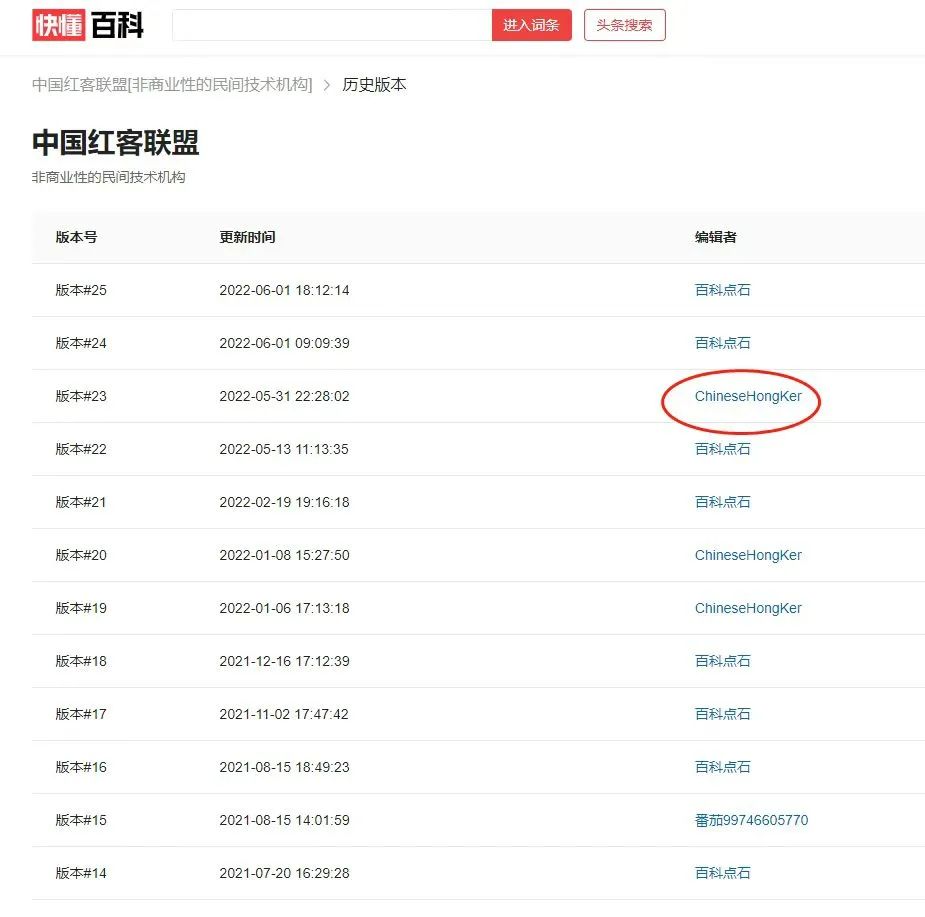Click the 快懂百科 logo
This screenshot has width=925, height=917.
(x=88, y=25)
